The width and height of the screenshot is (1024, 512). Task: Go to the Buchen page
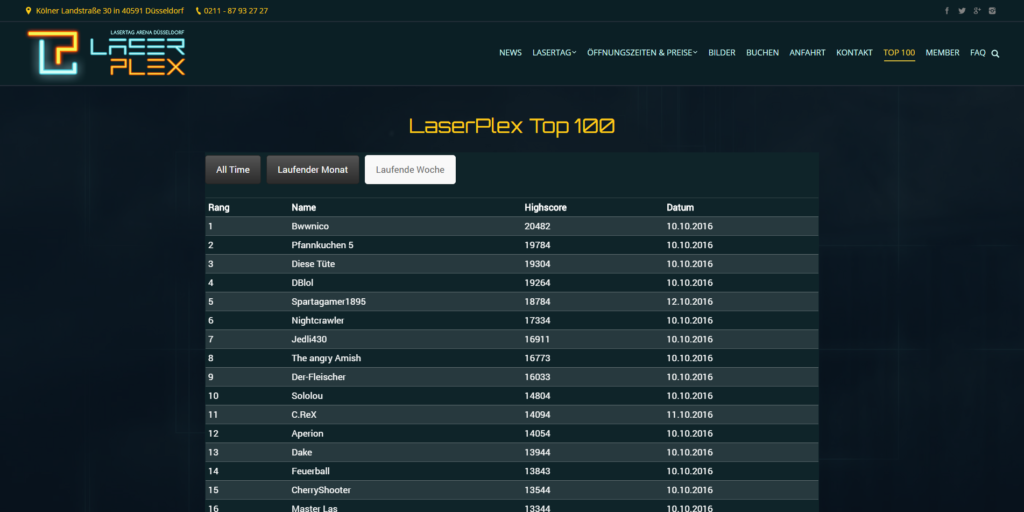click(x=762, y=53)
